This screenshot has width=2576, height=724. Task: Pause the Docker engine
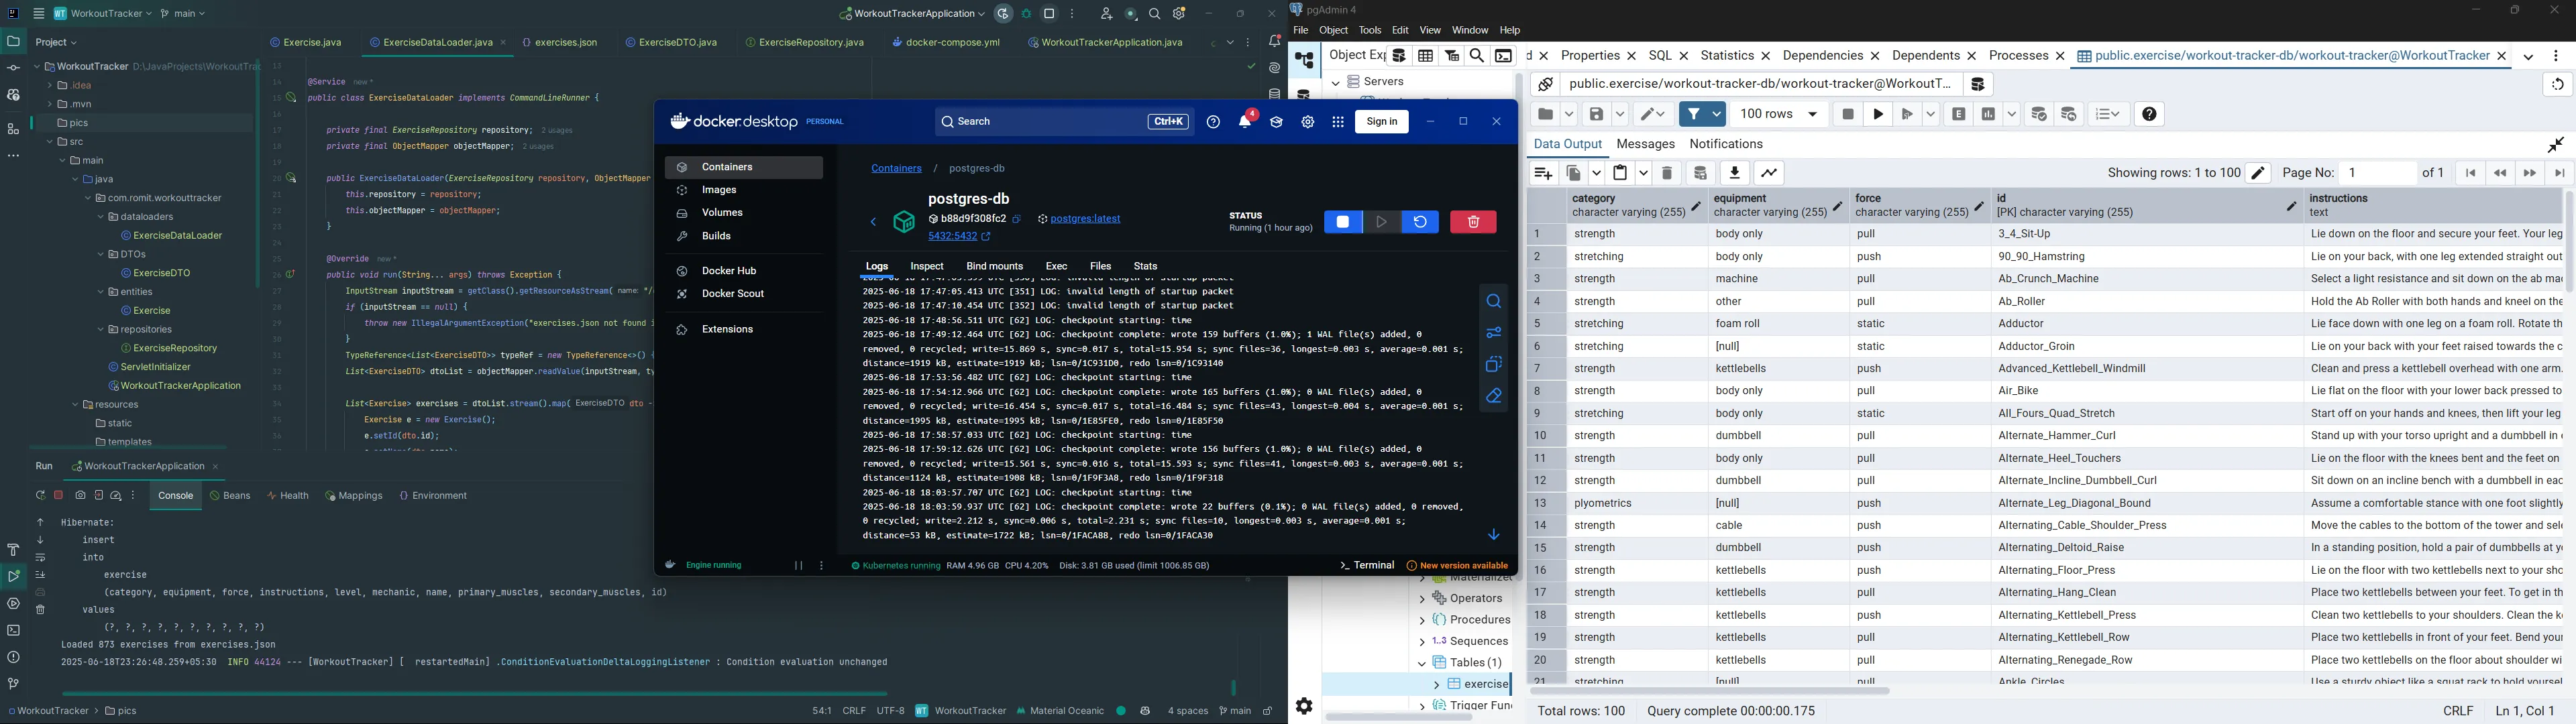[798, 566]
